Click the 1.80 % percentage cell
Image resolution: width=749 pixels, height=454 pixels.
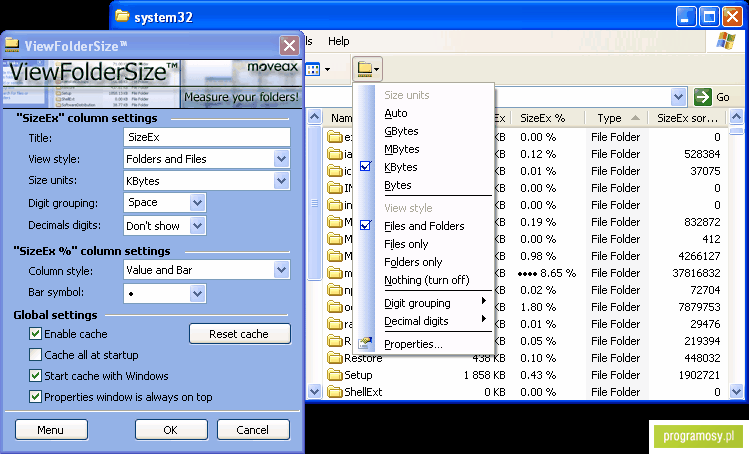pos(538,307)
